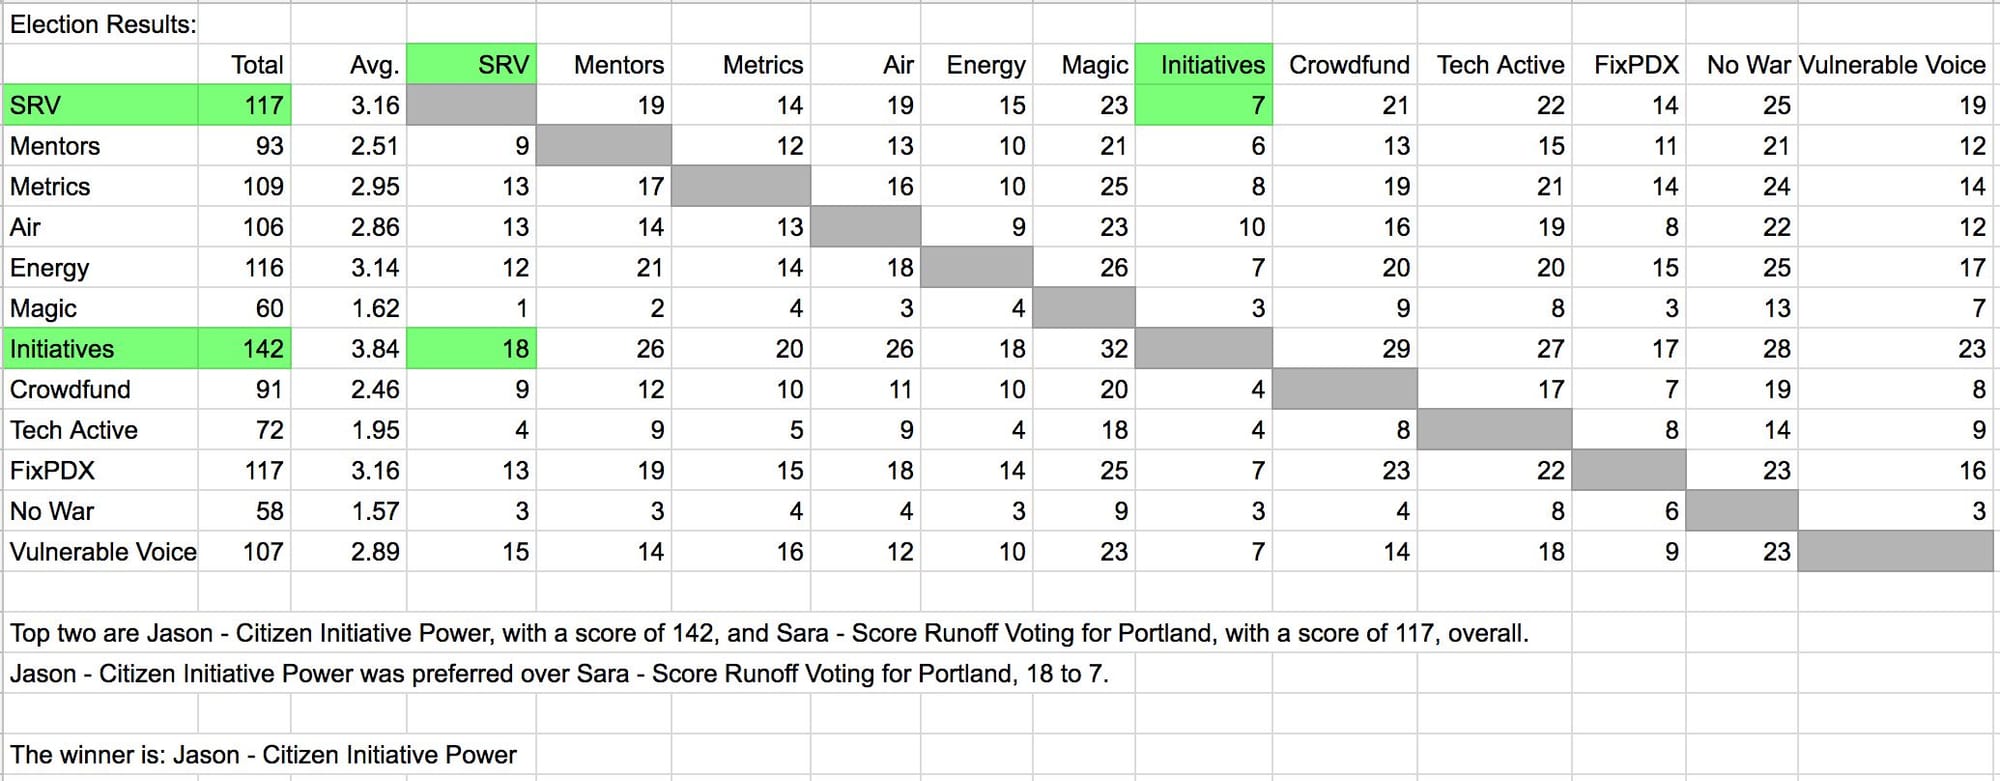Click the Initiatives average 3.84 cell
Viewport: 2000px width, 781px height.
click(x=349, y=349)
